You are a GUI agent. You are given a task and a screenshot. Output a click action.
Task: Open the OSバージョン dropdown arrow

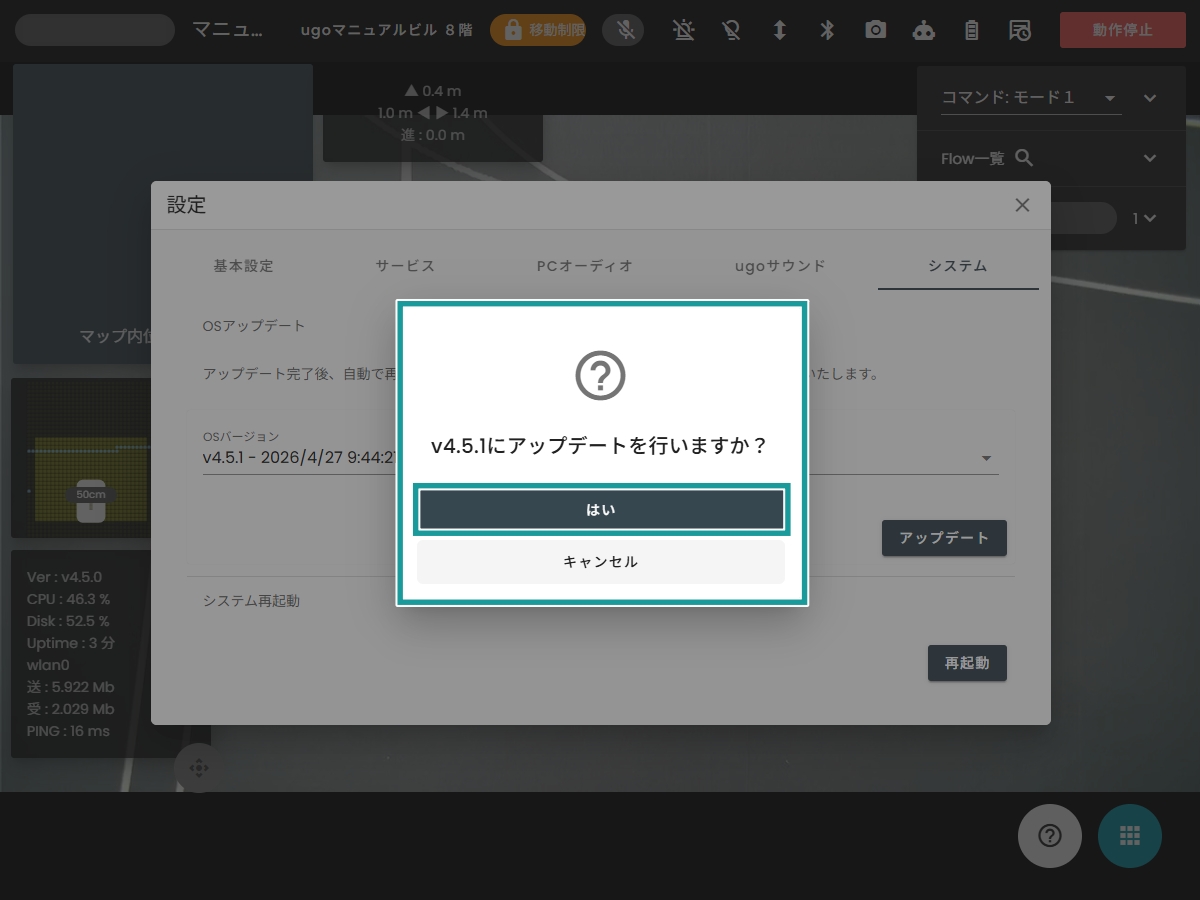[986, 458]
